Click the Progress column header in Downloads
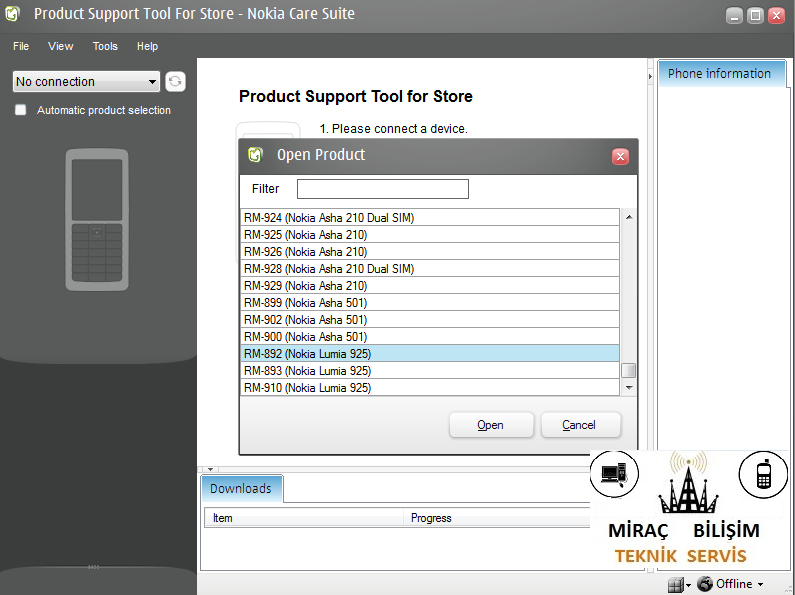The height and width of the screenshot is (595, 795). point(497,518)
